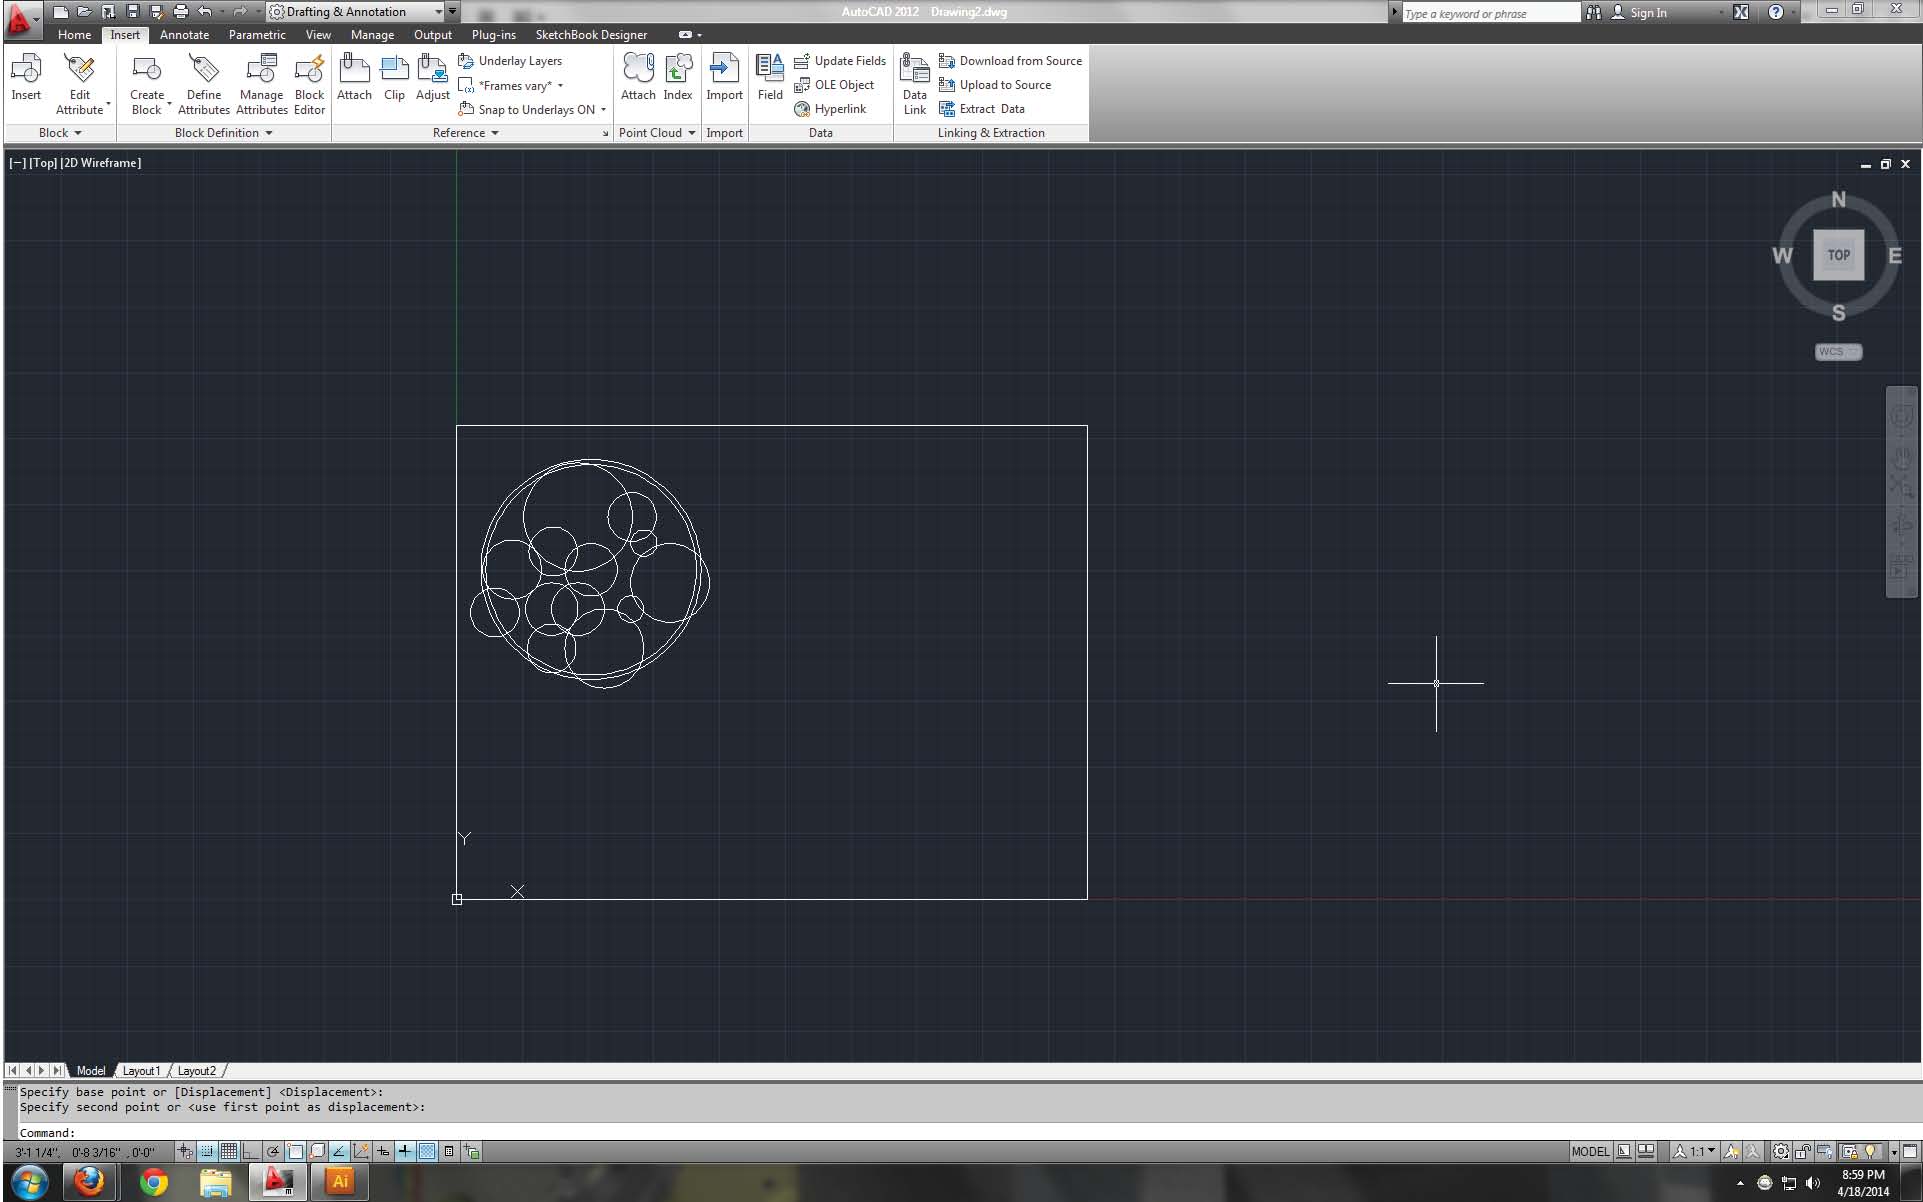Insert a Field
This screenshot has width=1923, height=1202.
coord(770,78)
